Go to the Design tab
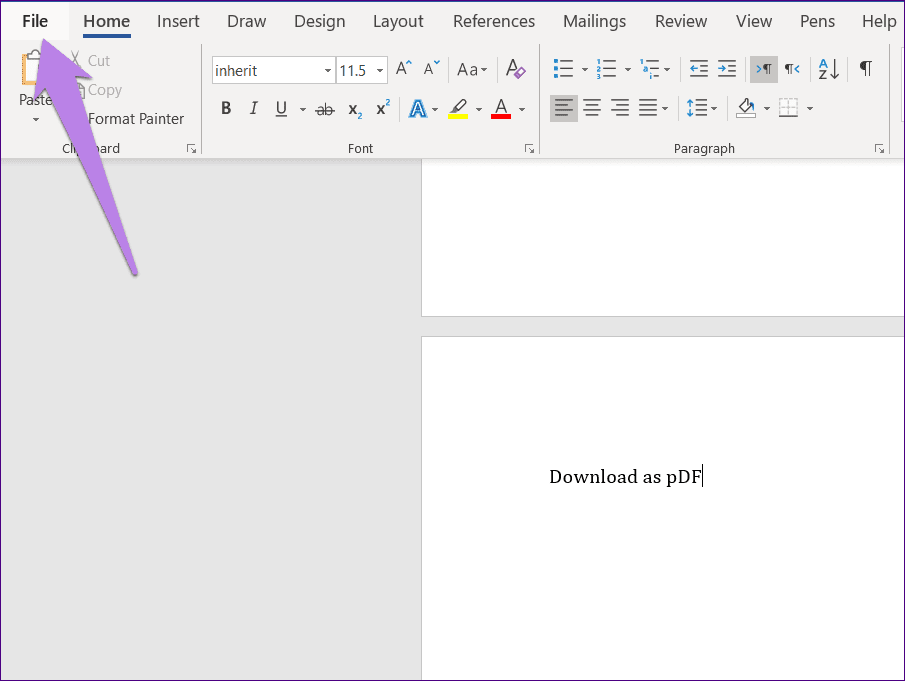The height and width of the screenshot is (681, 905). (x=319, y=21)
